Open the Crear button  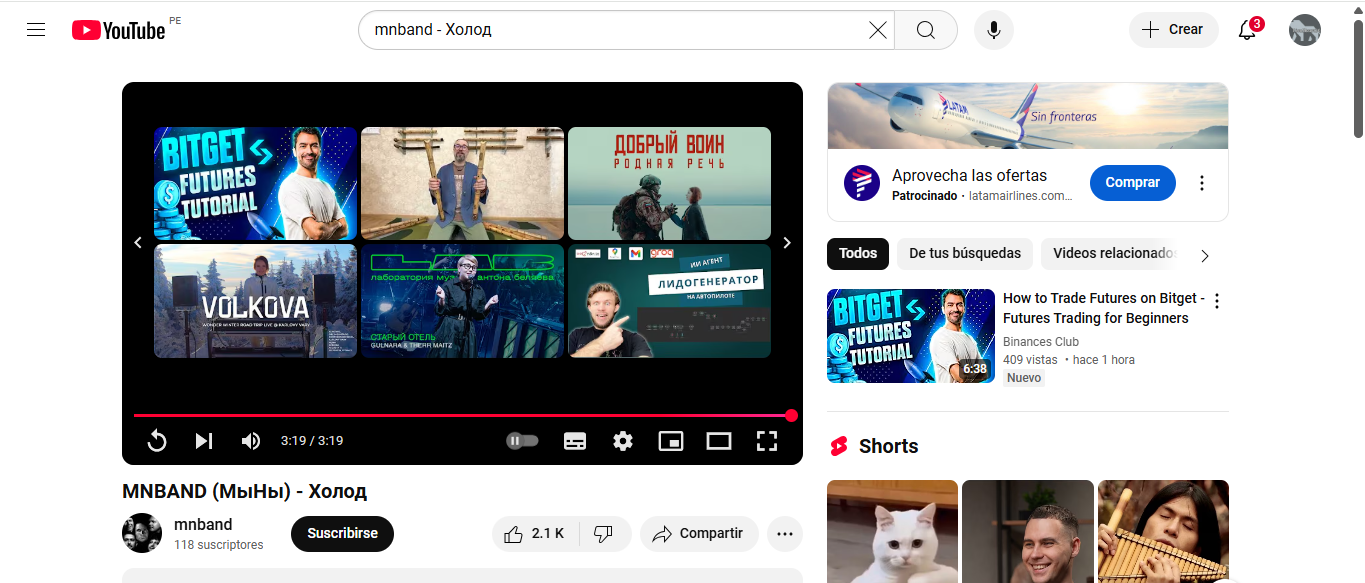coord(1173,30)
